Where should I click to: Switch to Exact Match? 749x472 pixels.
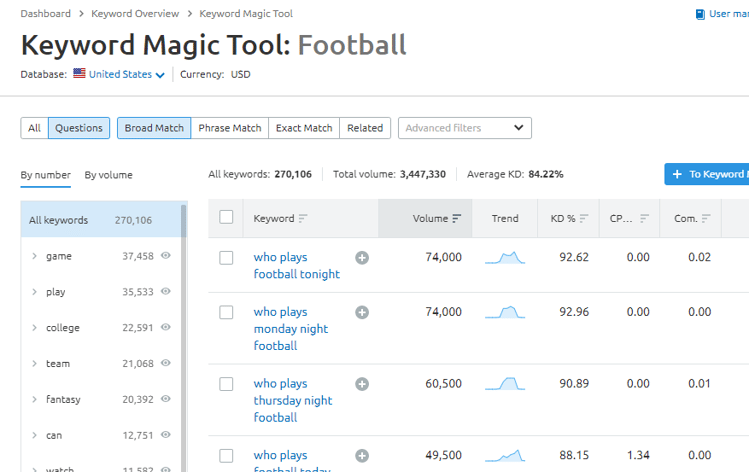tap(304, 128)
